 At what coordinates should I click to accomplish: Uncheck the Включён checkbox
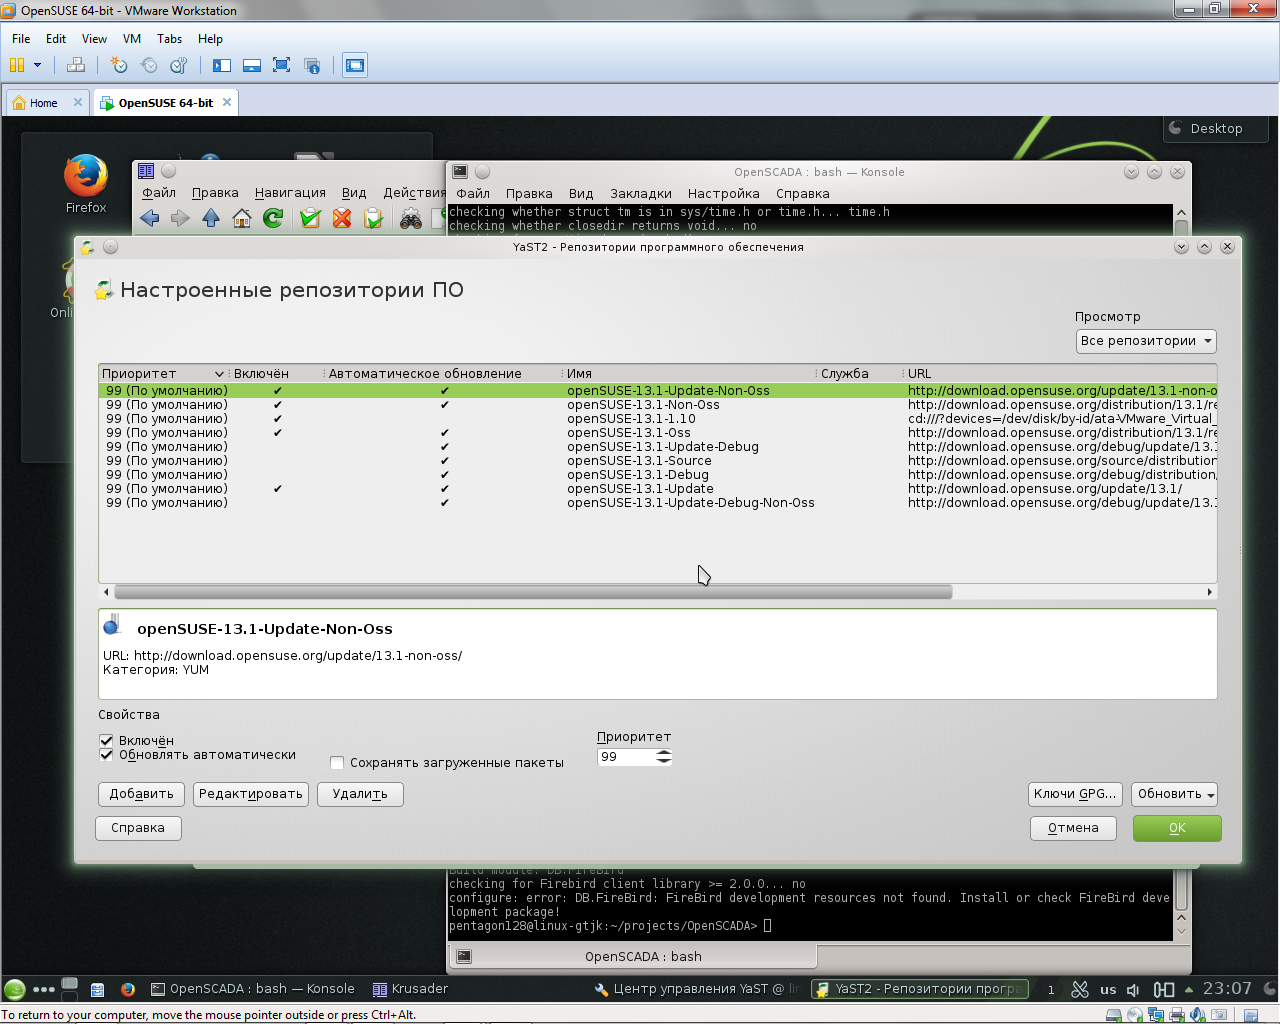point(106,740)
